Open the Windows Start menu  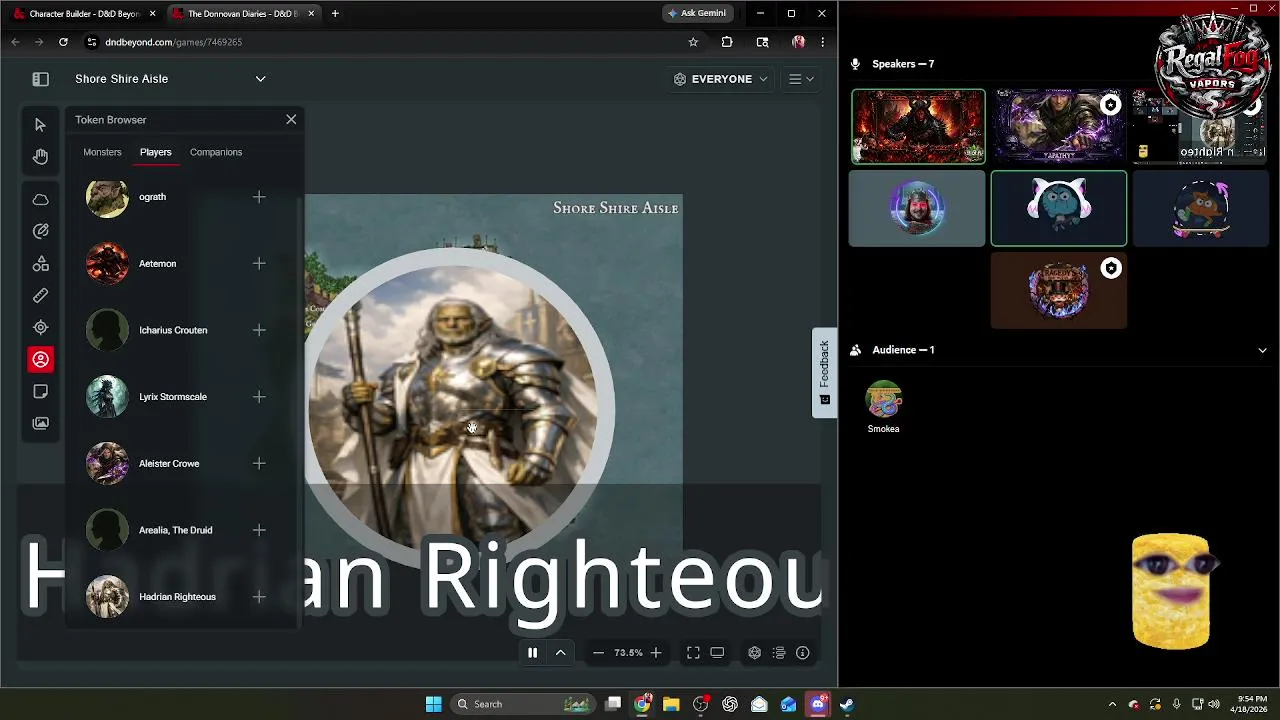click(434, 704)
